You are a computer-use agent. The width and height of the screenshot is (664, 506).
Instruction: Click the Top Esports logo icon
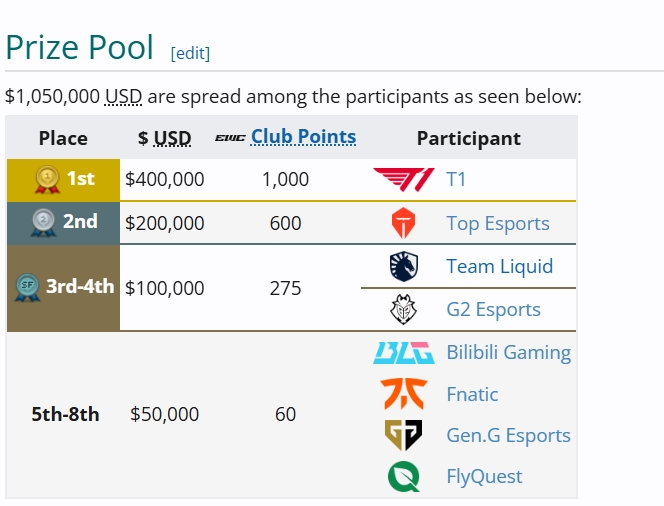pyautogui.click(x=404, y=223)
